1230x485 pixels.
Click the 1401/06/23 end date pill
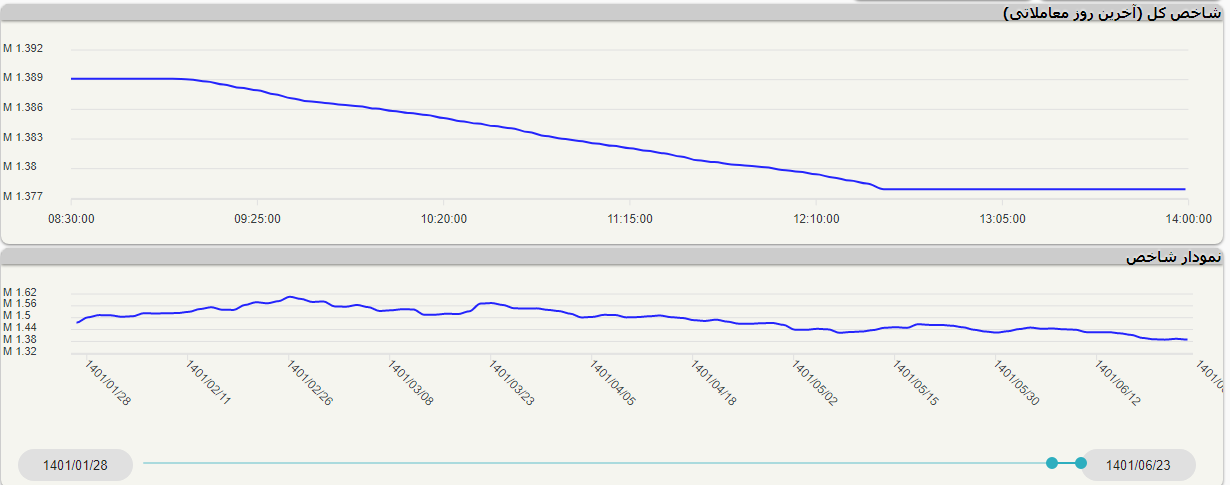point(1140,465)
